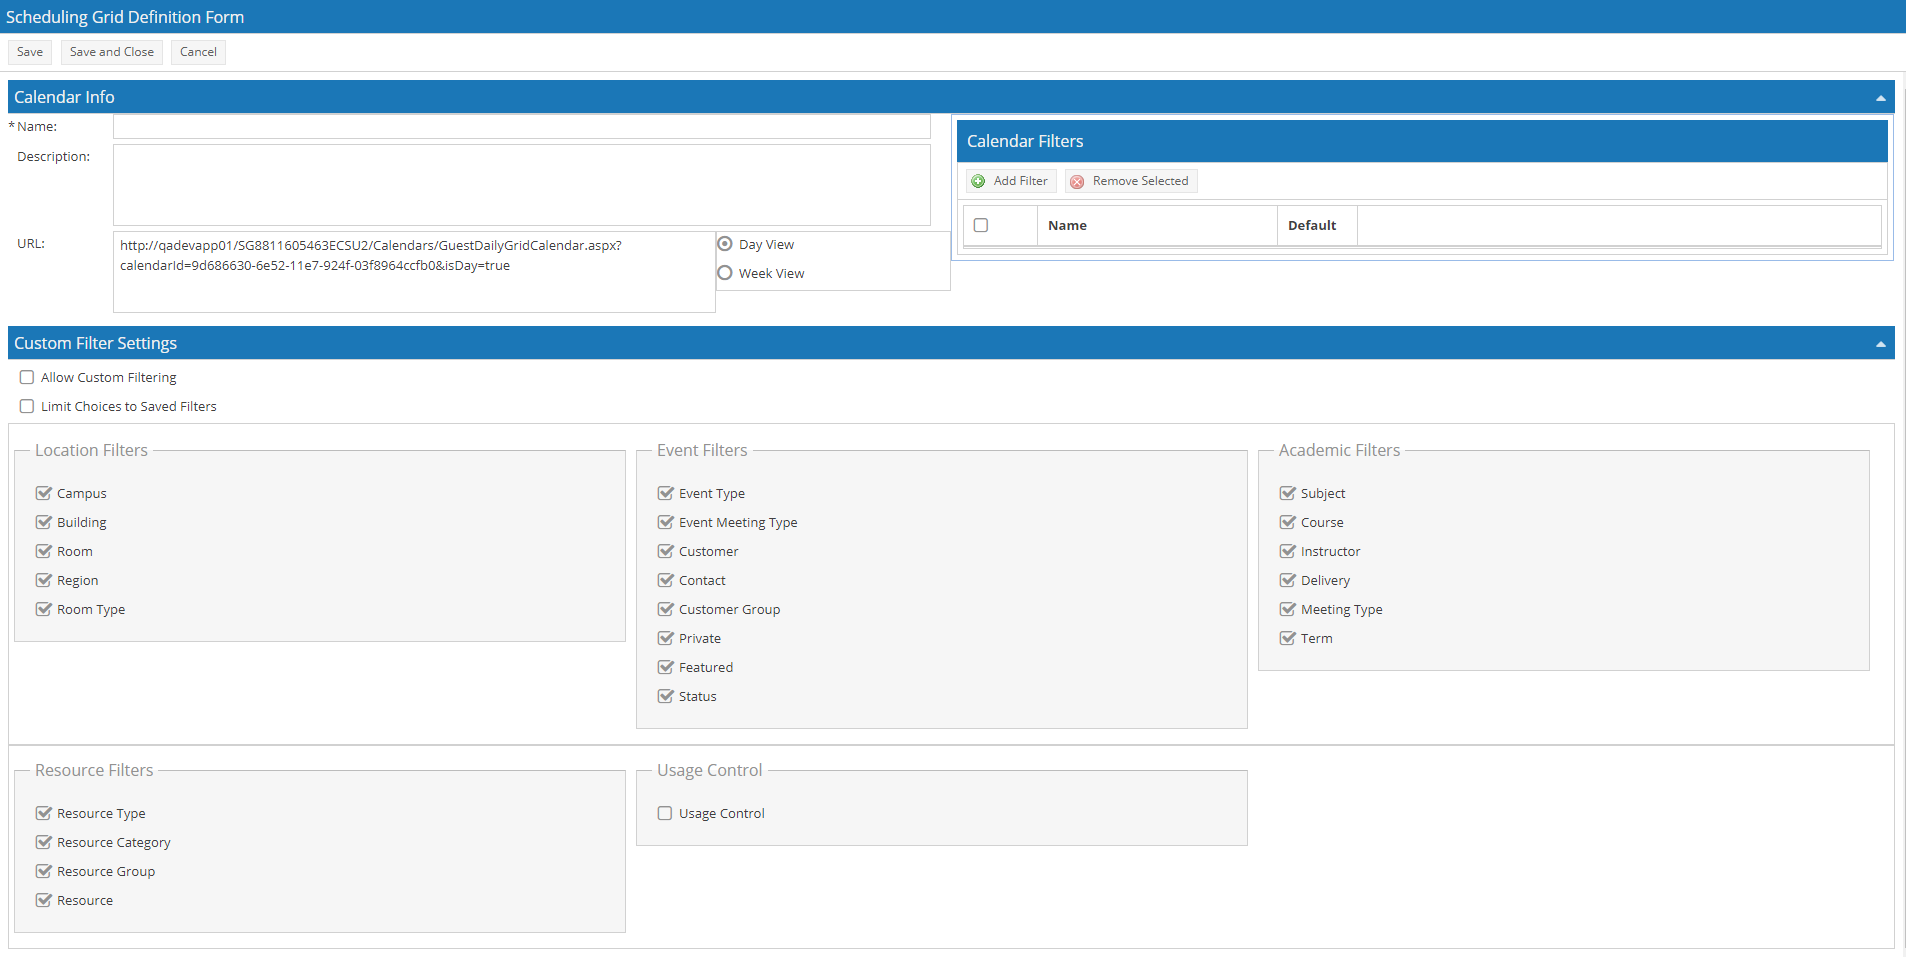Click into the Name input field
Screen dimensions: 1906x957
pyautogui.click(x=522, y=127)
